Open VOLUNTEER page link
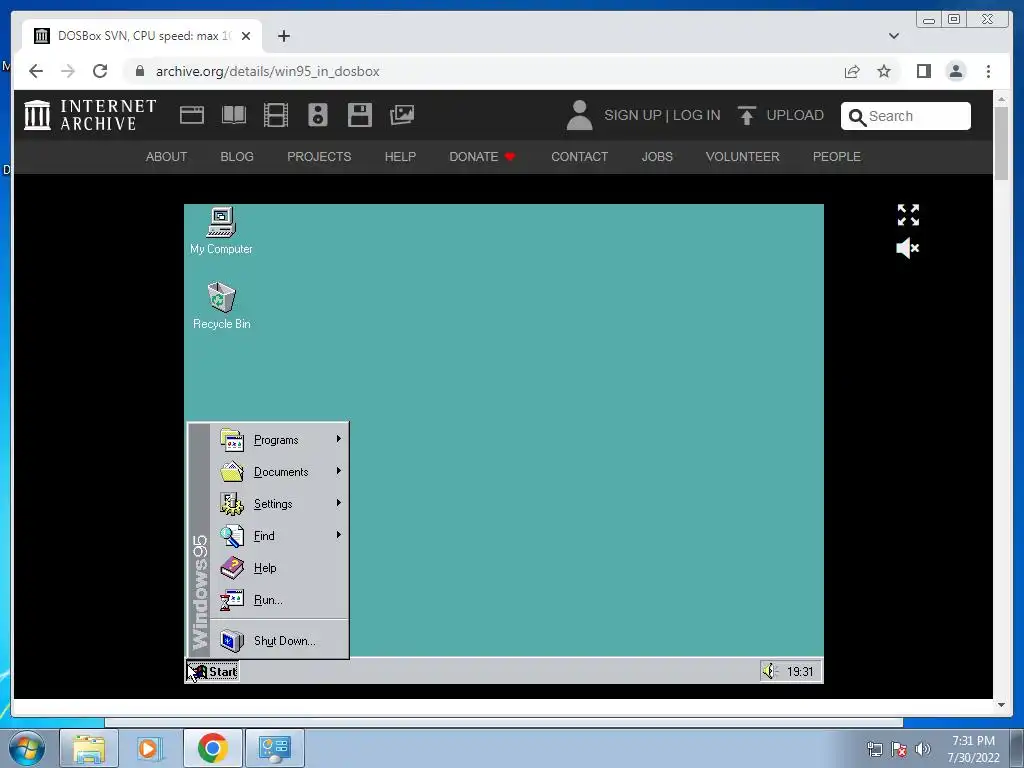This screenshot has height=768, width=1024. (x=743, y=157)
